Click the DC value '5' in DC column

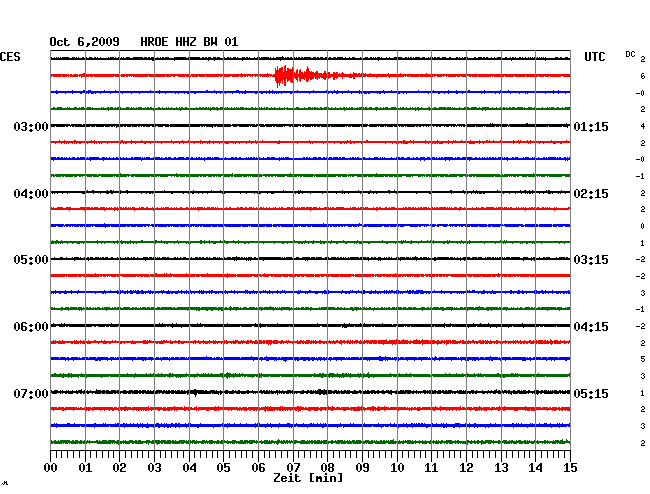643,359
